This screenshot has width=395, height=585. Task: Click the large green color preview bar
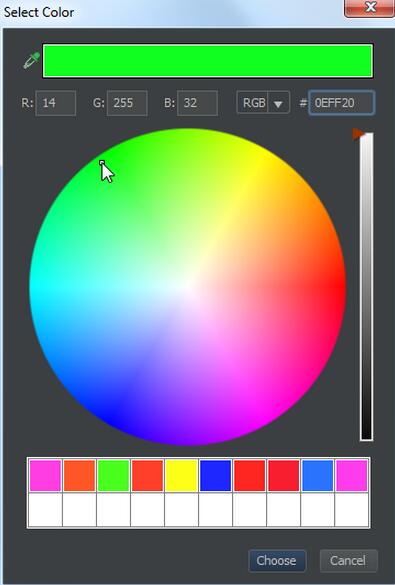pyautogui.click(x=208, y=61)
